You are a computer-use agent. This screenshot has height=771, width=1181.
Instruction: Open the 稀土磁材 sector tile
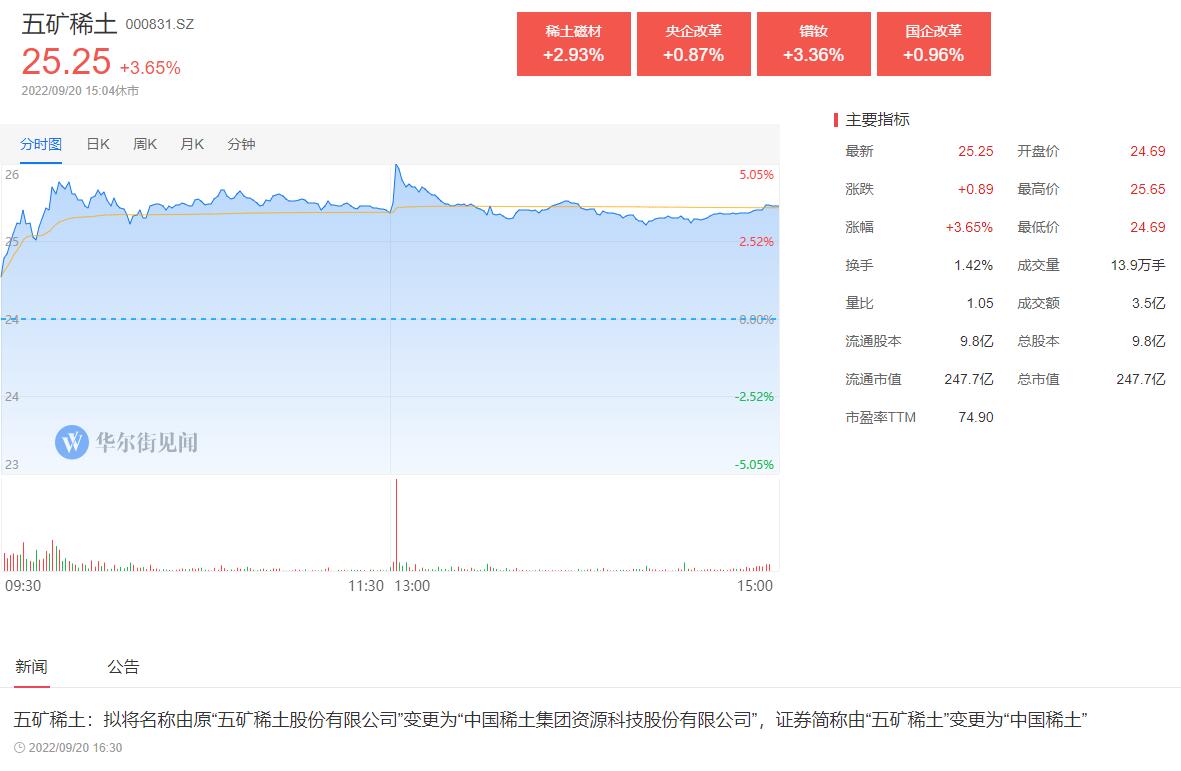[573, 44]
